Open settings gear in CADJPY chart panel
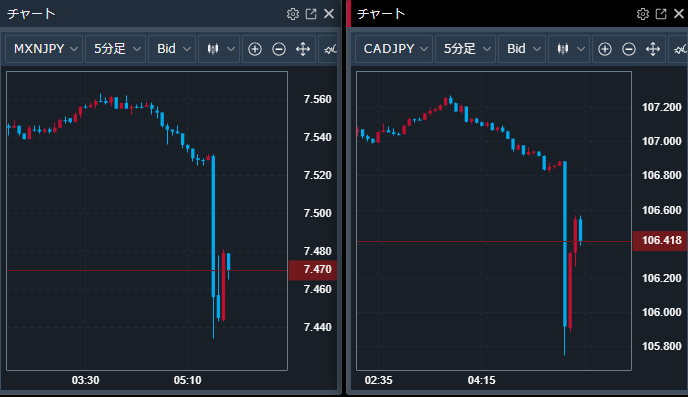The height and width of the screenshot is (397, 688). (x=643, y=14)
